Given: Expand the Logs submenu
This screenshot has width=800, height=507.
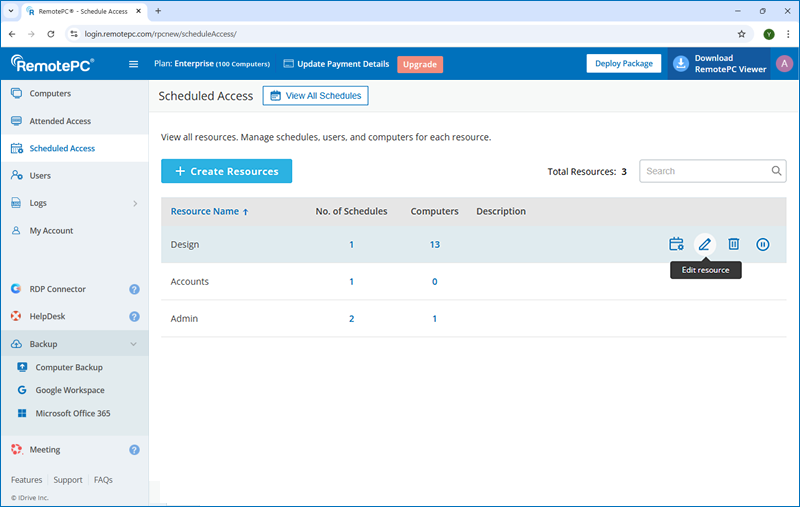Looking at the screenshot, I should [x=134, y=203].
